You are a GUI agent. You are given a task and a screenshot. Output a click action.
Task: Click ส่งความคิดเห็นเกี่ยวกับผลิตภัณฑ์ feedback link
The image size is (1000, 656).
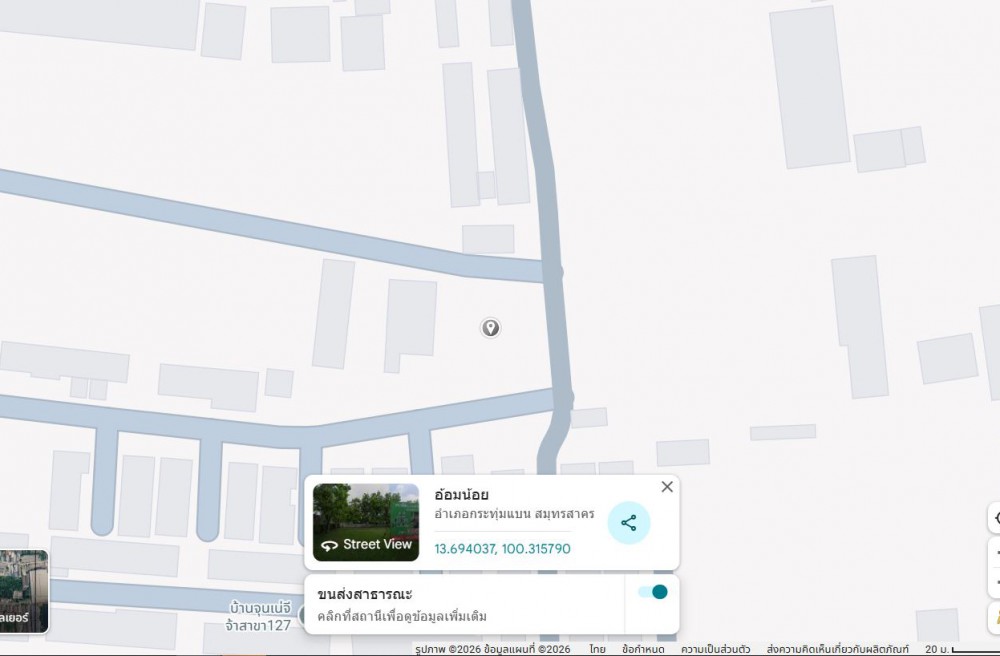click(839, 649)
